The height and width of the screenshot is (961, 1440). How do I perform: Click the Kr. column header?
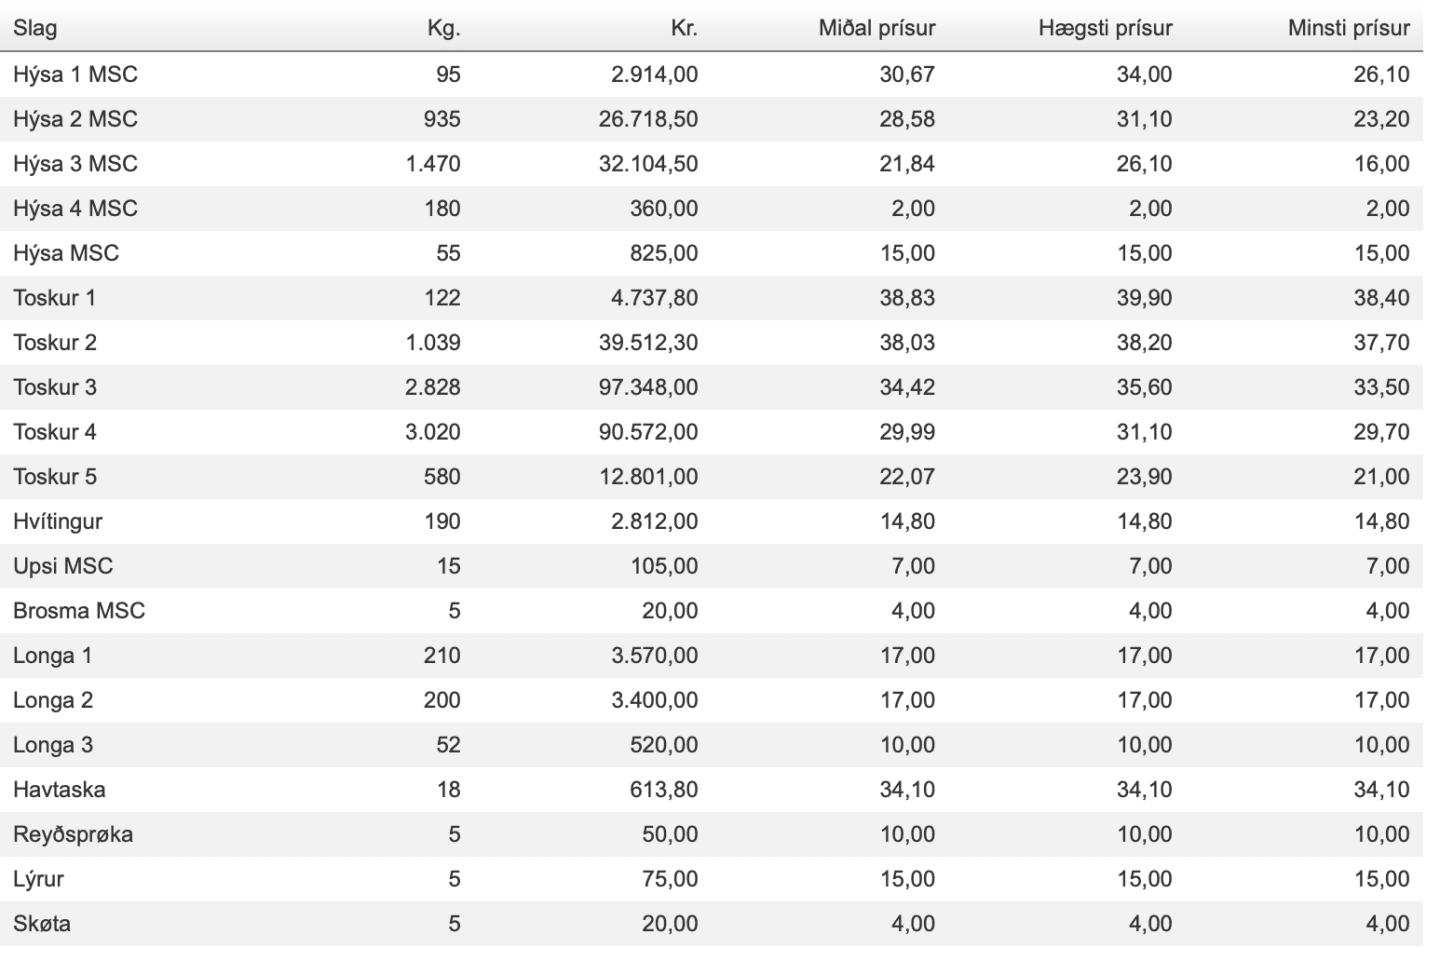tap(684, 28)
